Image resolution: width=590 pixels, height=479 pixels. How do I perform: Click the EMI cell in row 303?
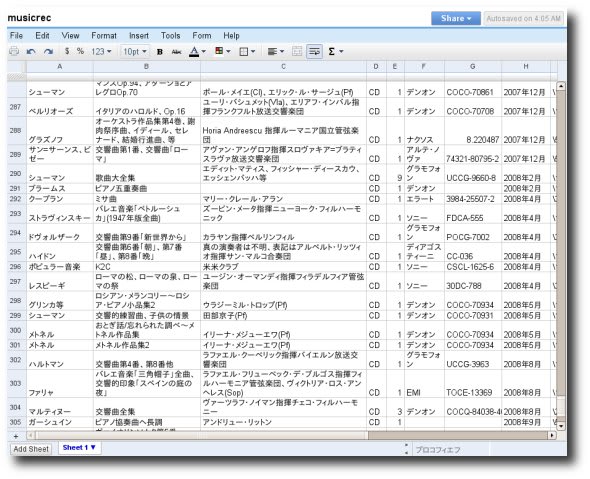click(x=424, y=383)
